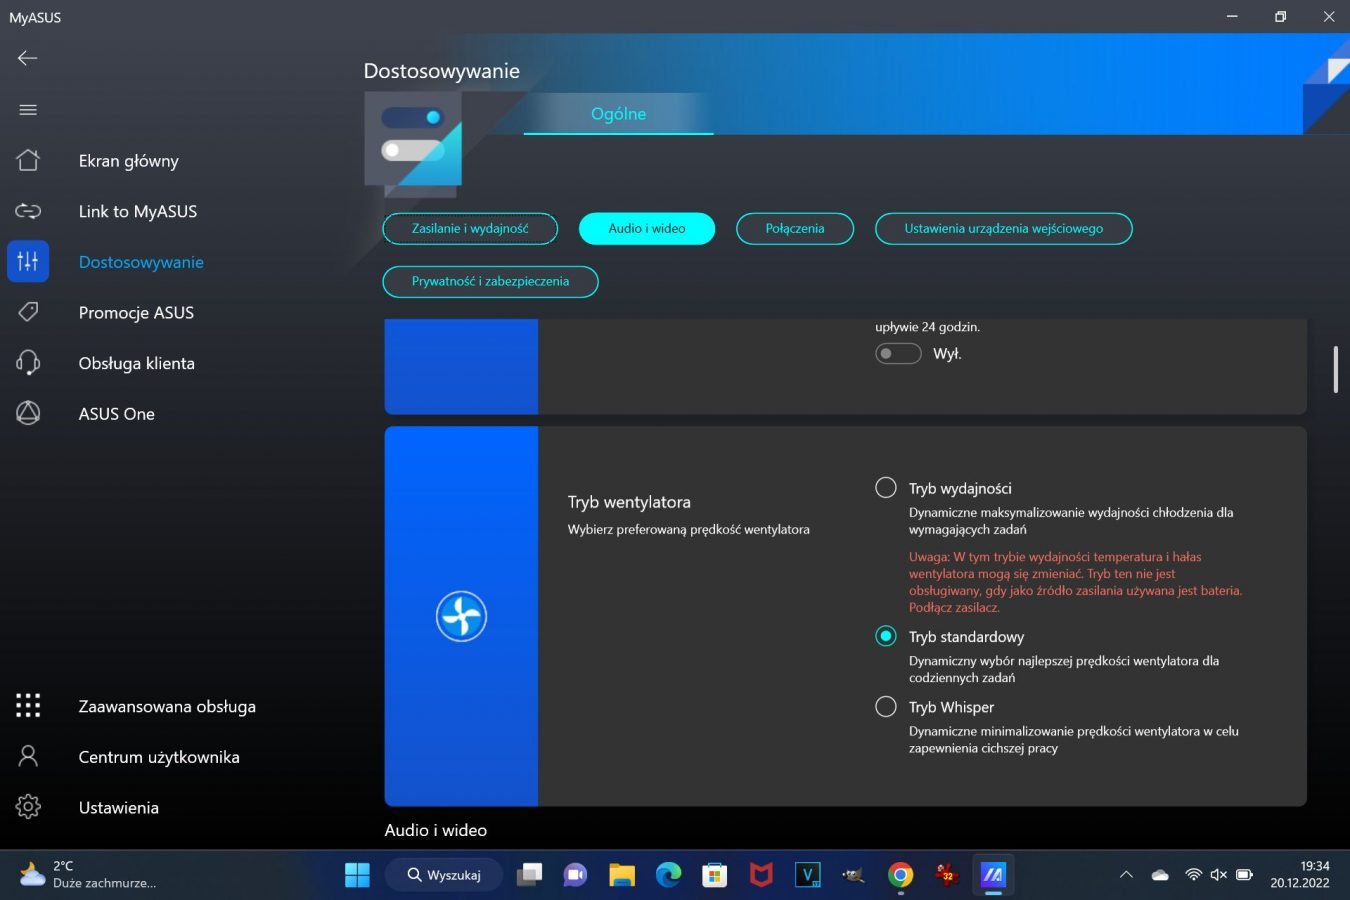Select Tryb standardowy radio button
This screenshot has width=1350, height=900.
[886, 636]
